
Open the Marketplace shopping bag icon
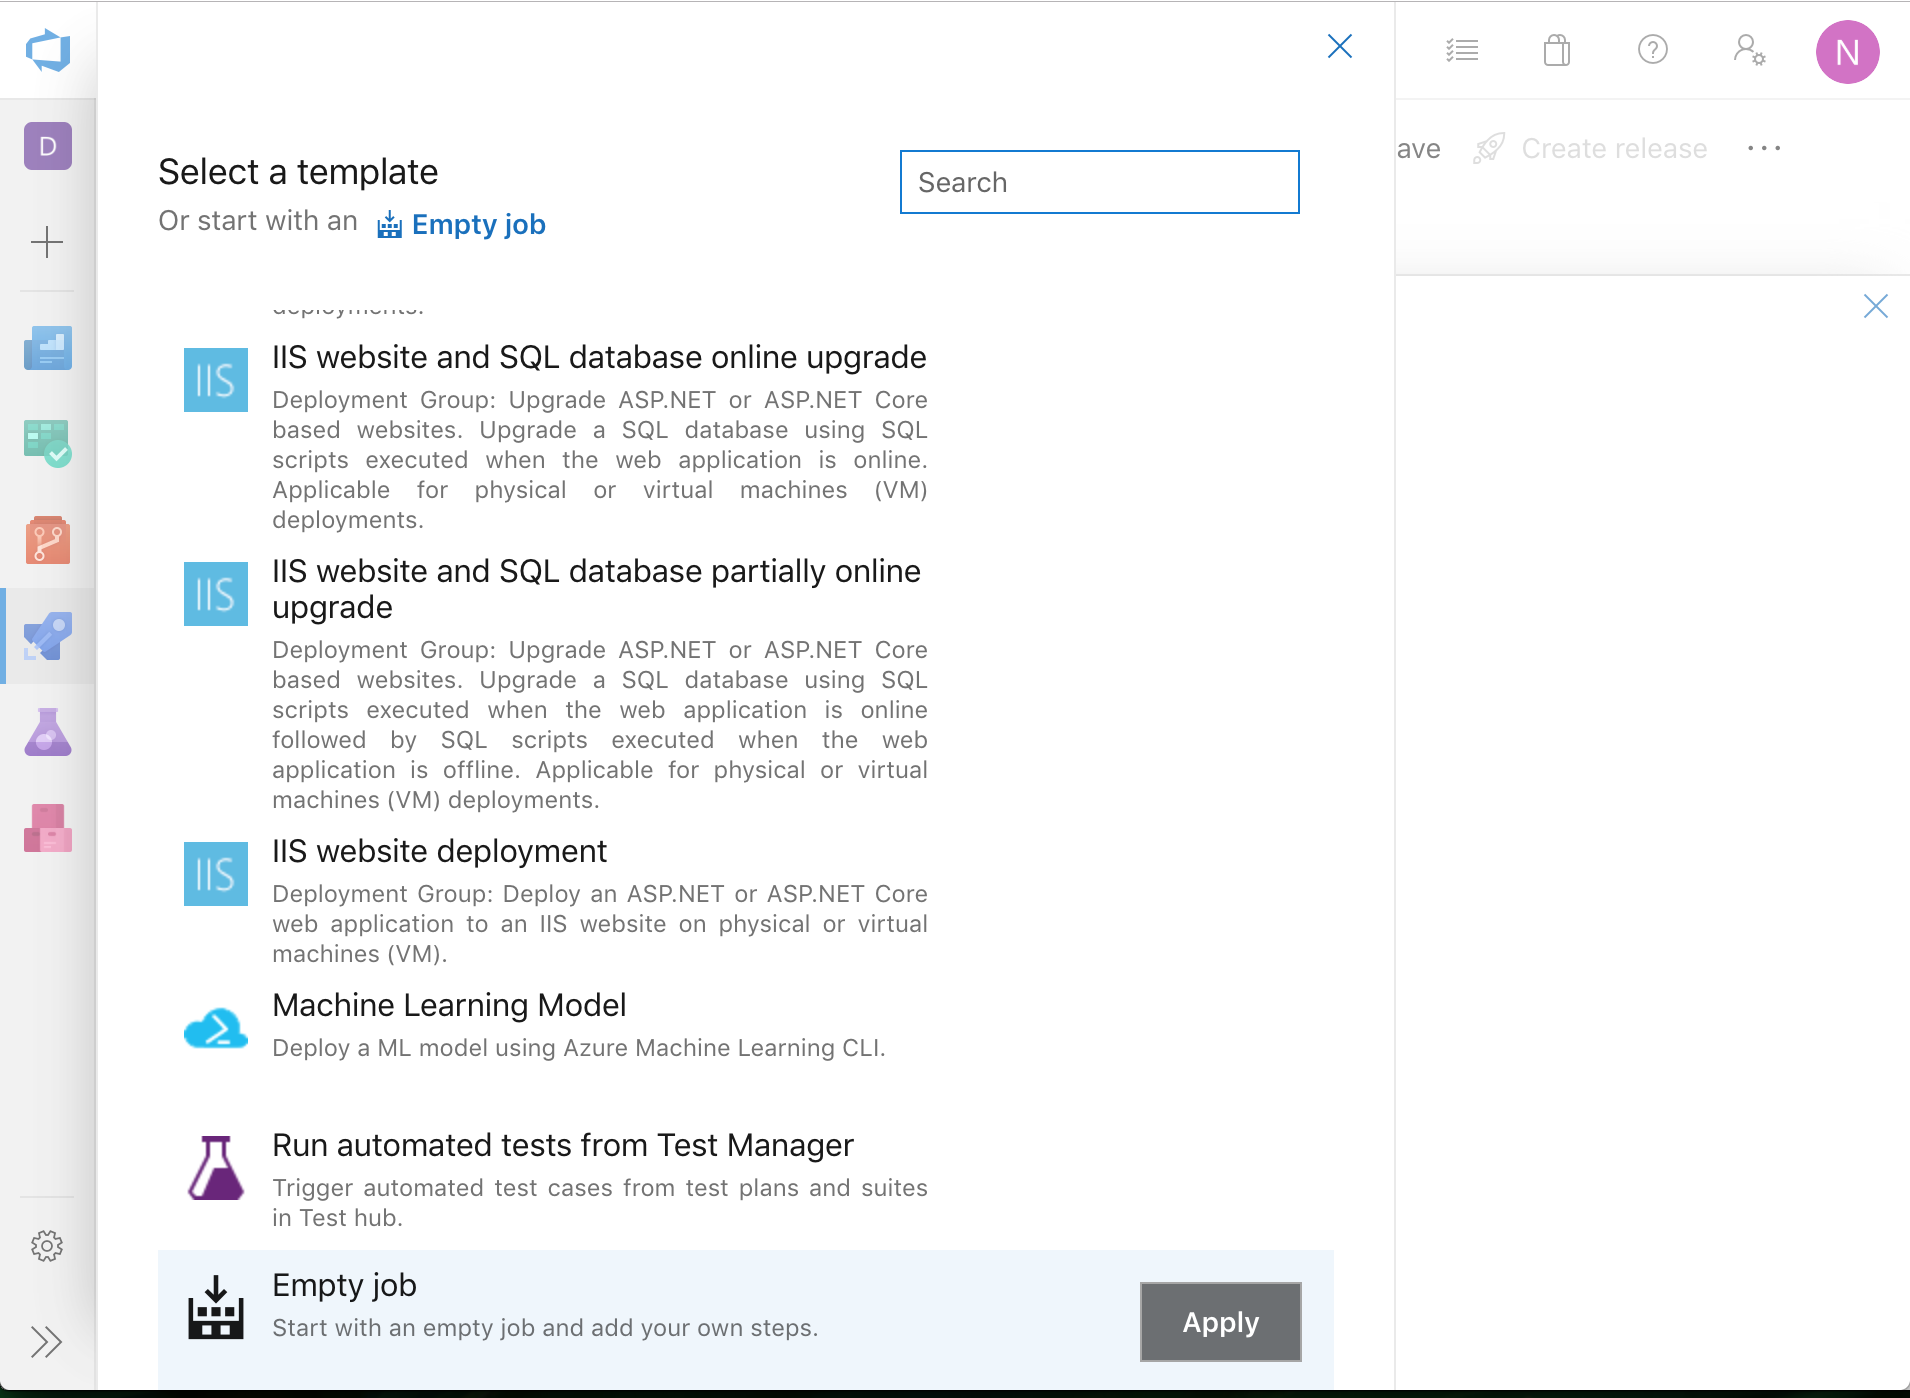pyautogui.click(x=1557, y=50)
